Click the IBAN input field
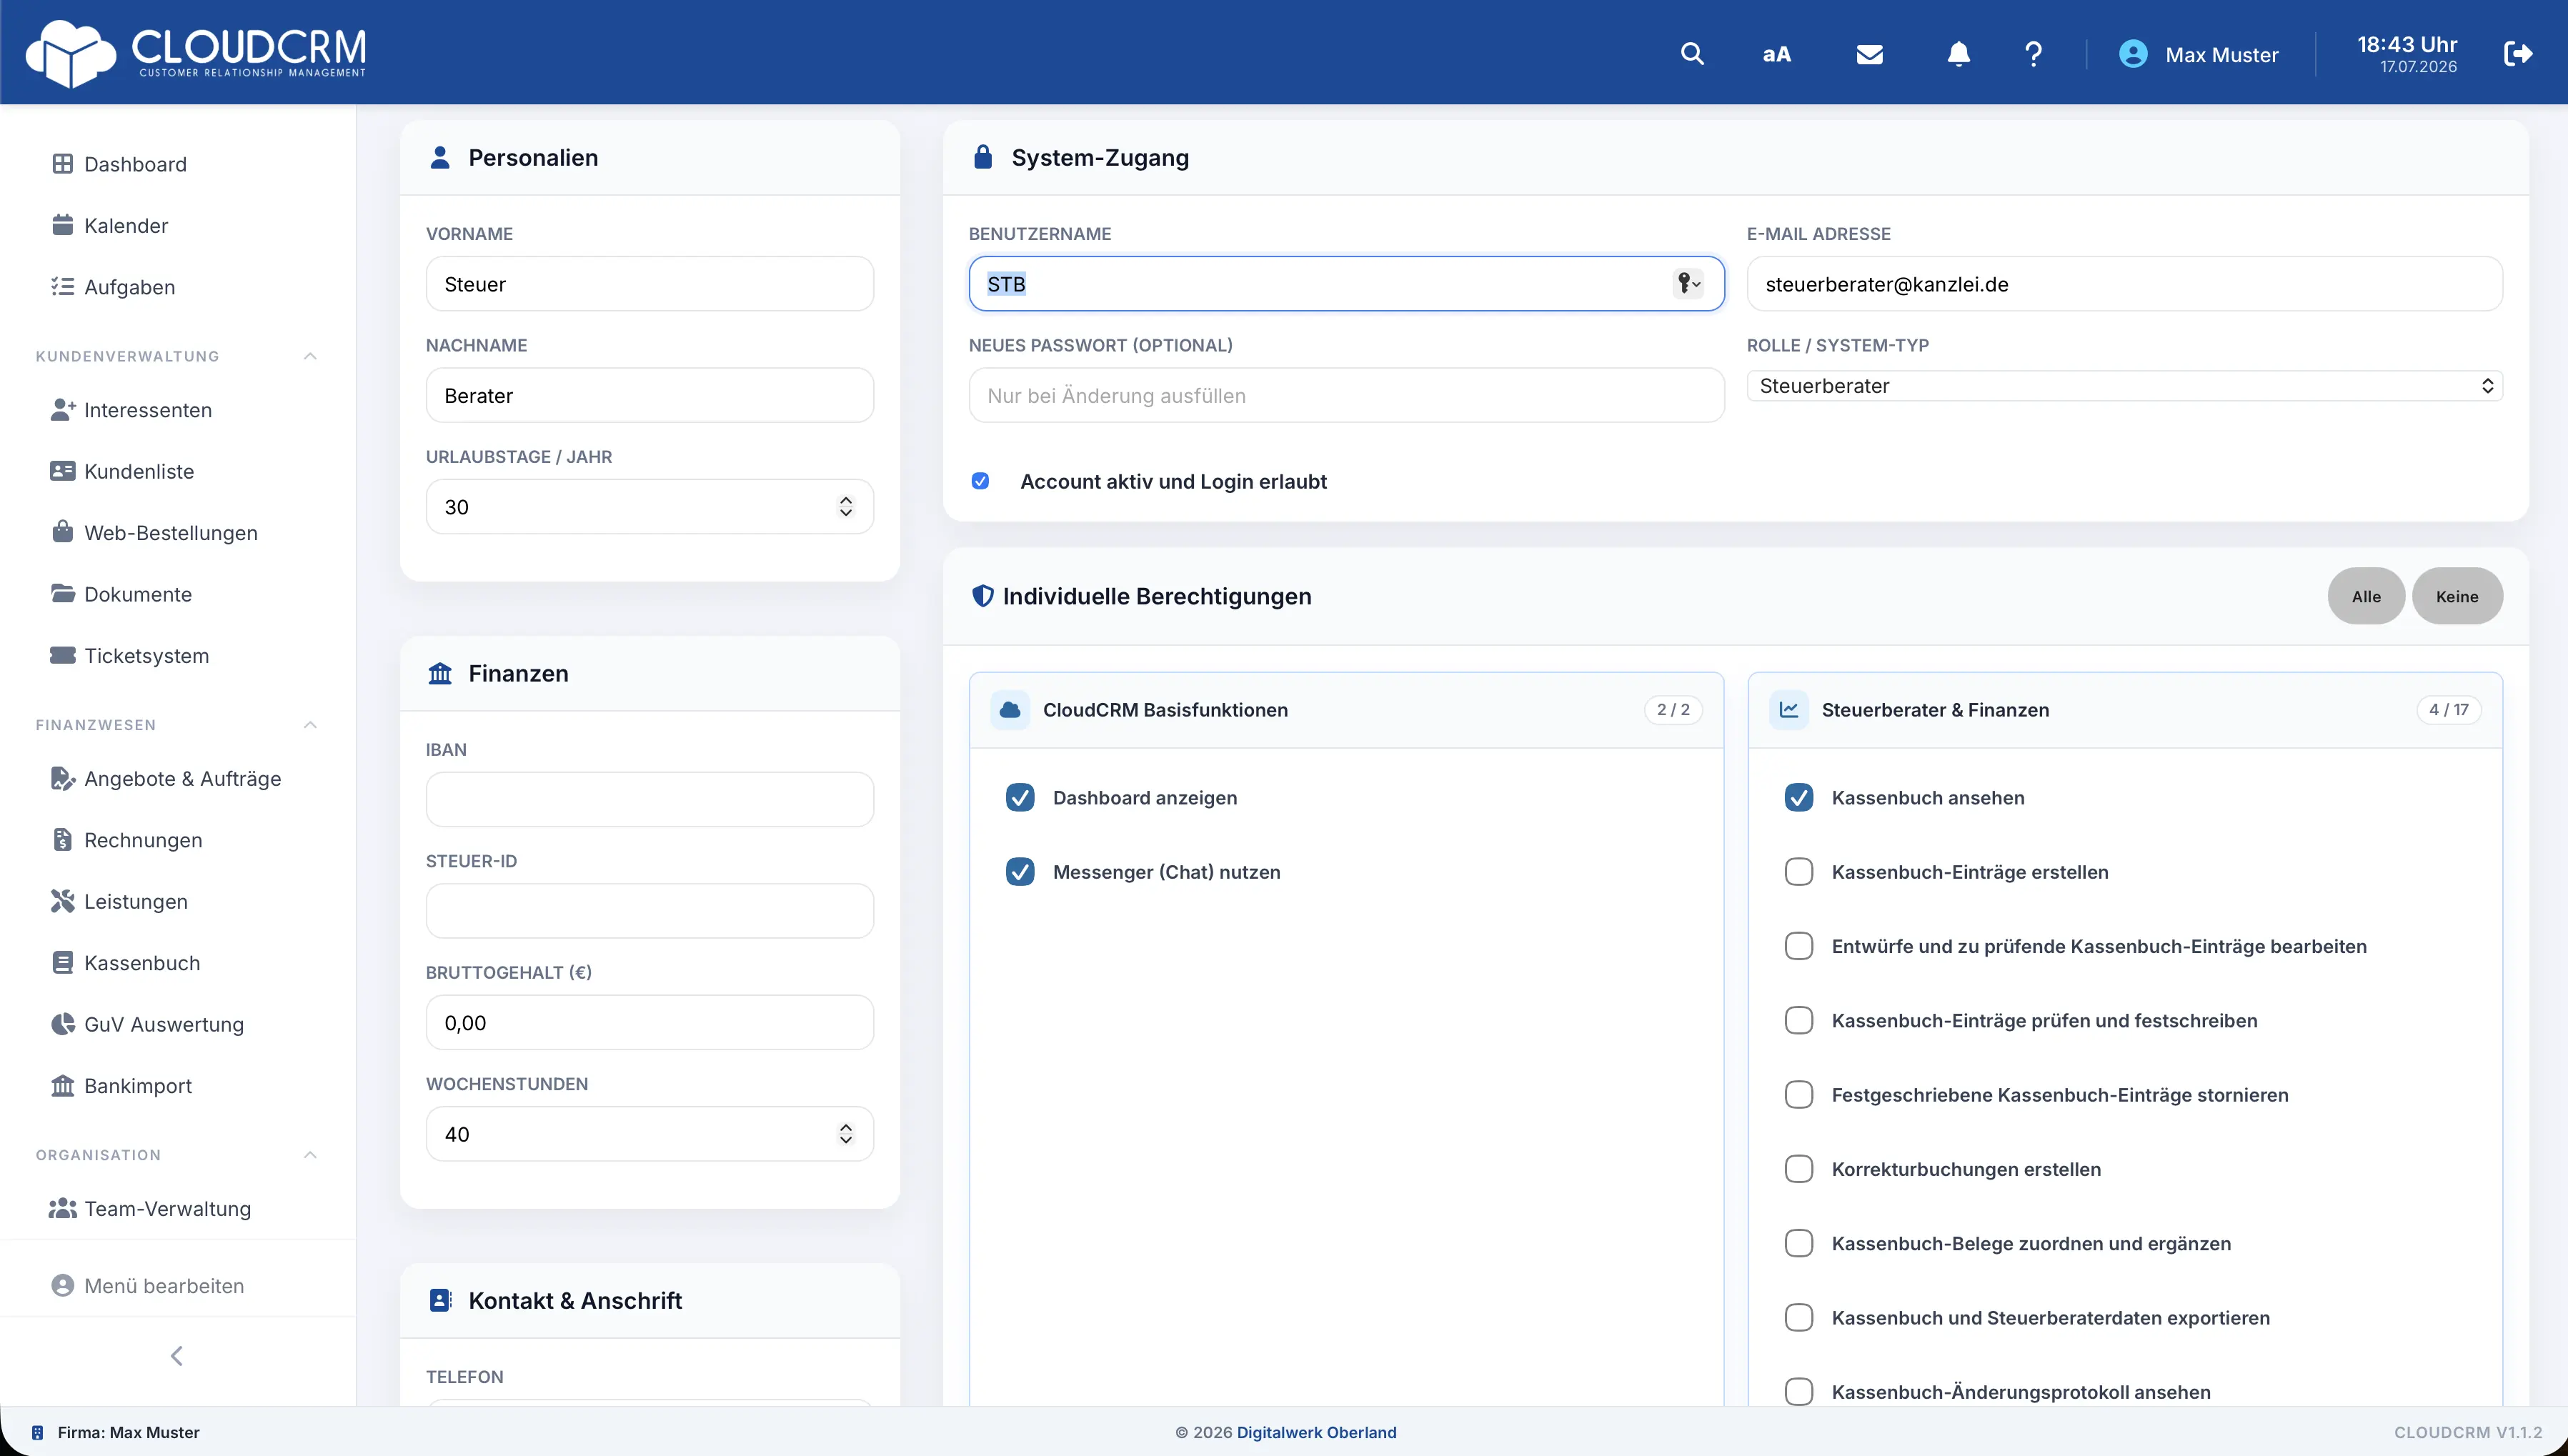This screenshot has height=1456, width=2568. click(649, 799)
